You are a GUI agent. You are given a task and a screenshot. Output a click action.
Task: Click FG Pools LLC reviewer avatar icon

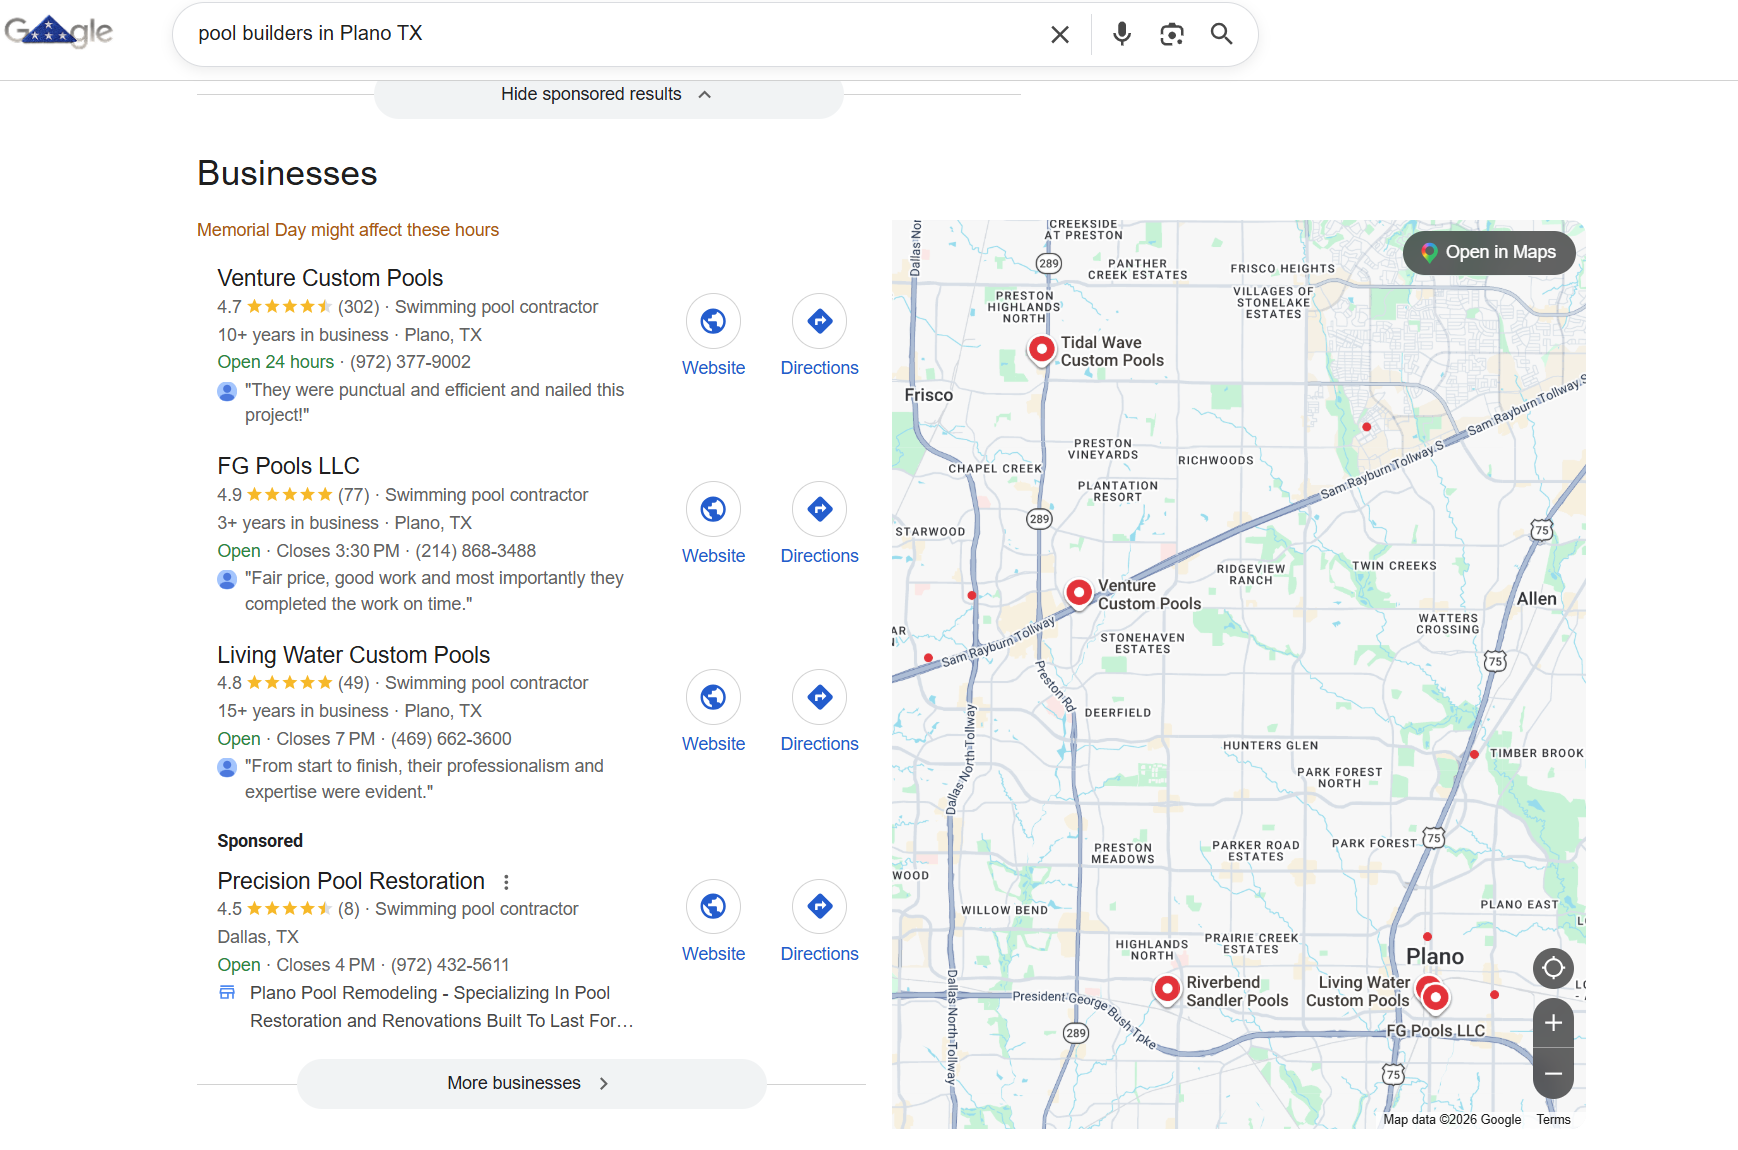coord(227,579)
